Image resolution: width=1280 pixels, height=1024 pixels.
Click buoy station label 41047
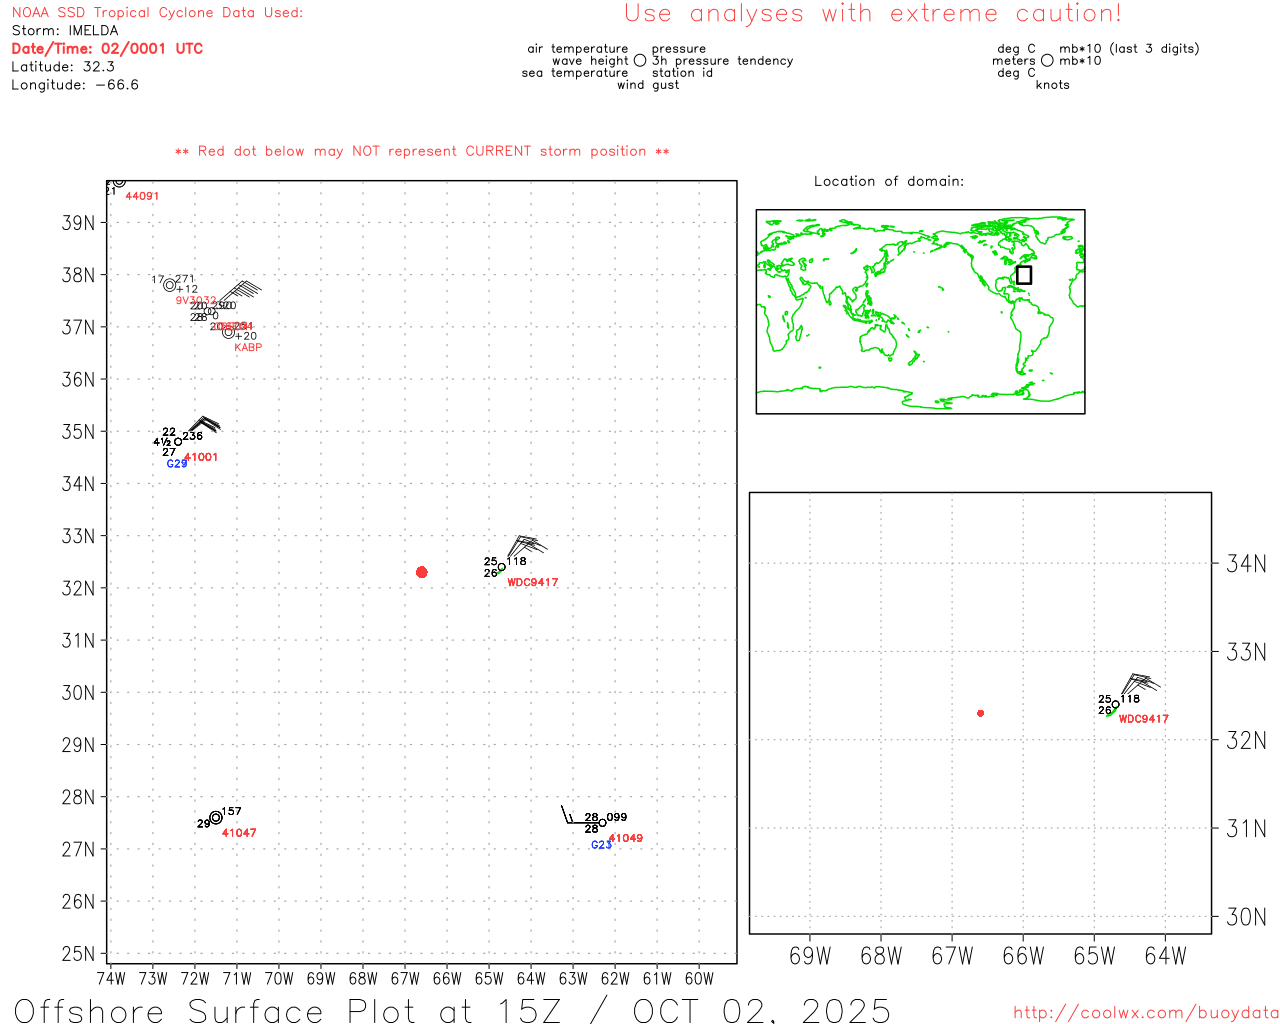(239, 833)
